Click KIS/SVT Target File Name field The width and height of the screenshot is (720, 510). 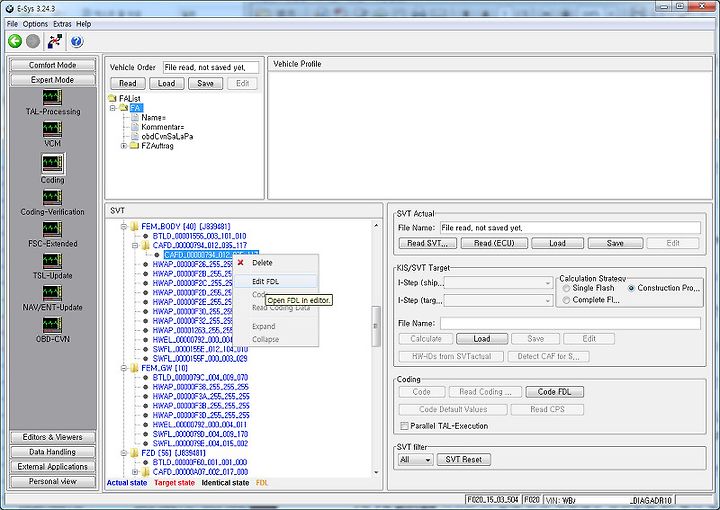(x=570, y=323)
